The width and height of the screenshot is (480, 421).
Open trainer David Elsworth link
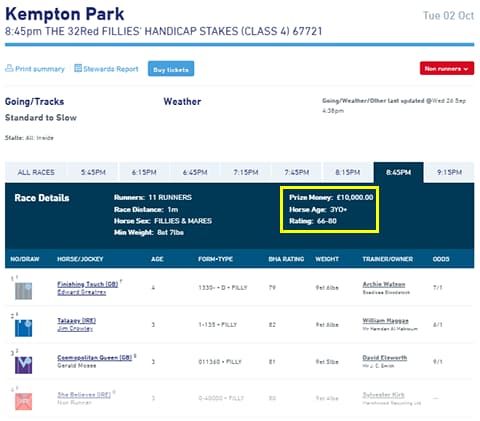tap(385, 358)
